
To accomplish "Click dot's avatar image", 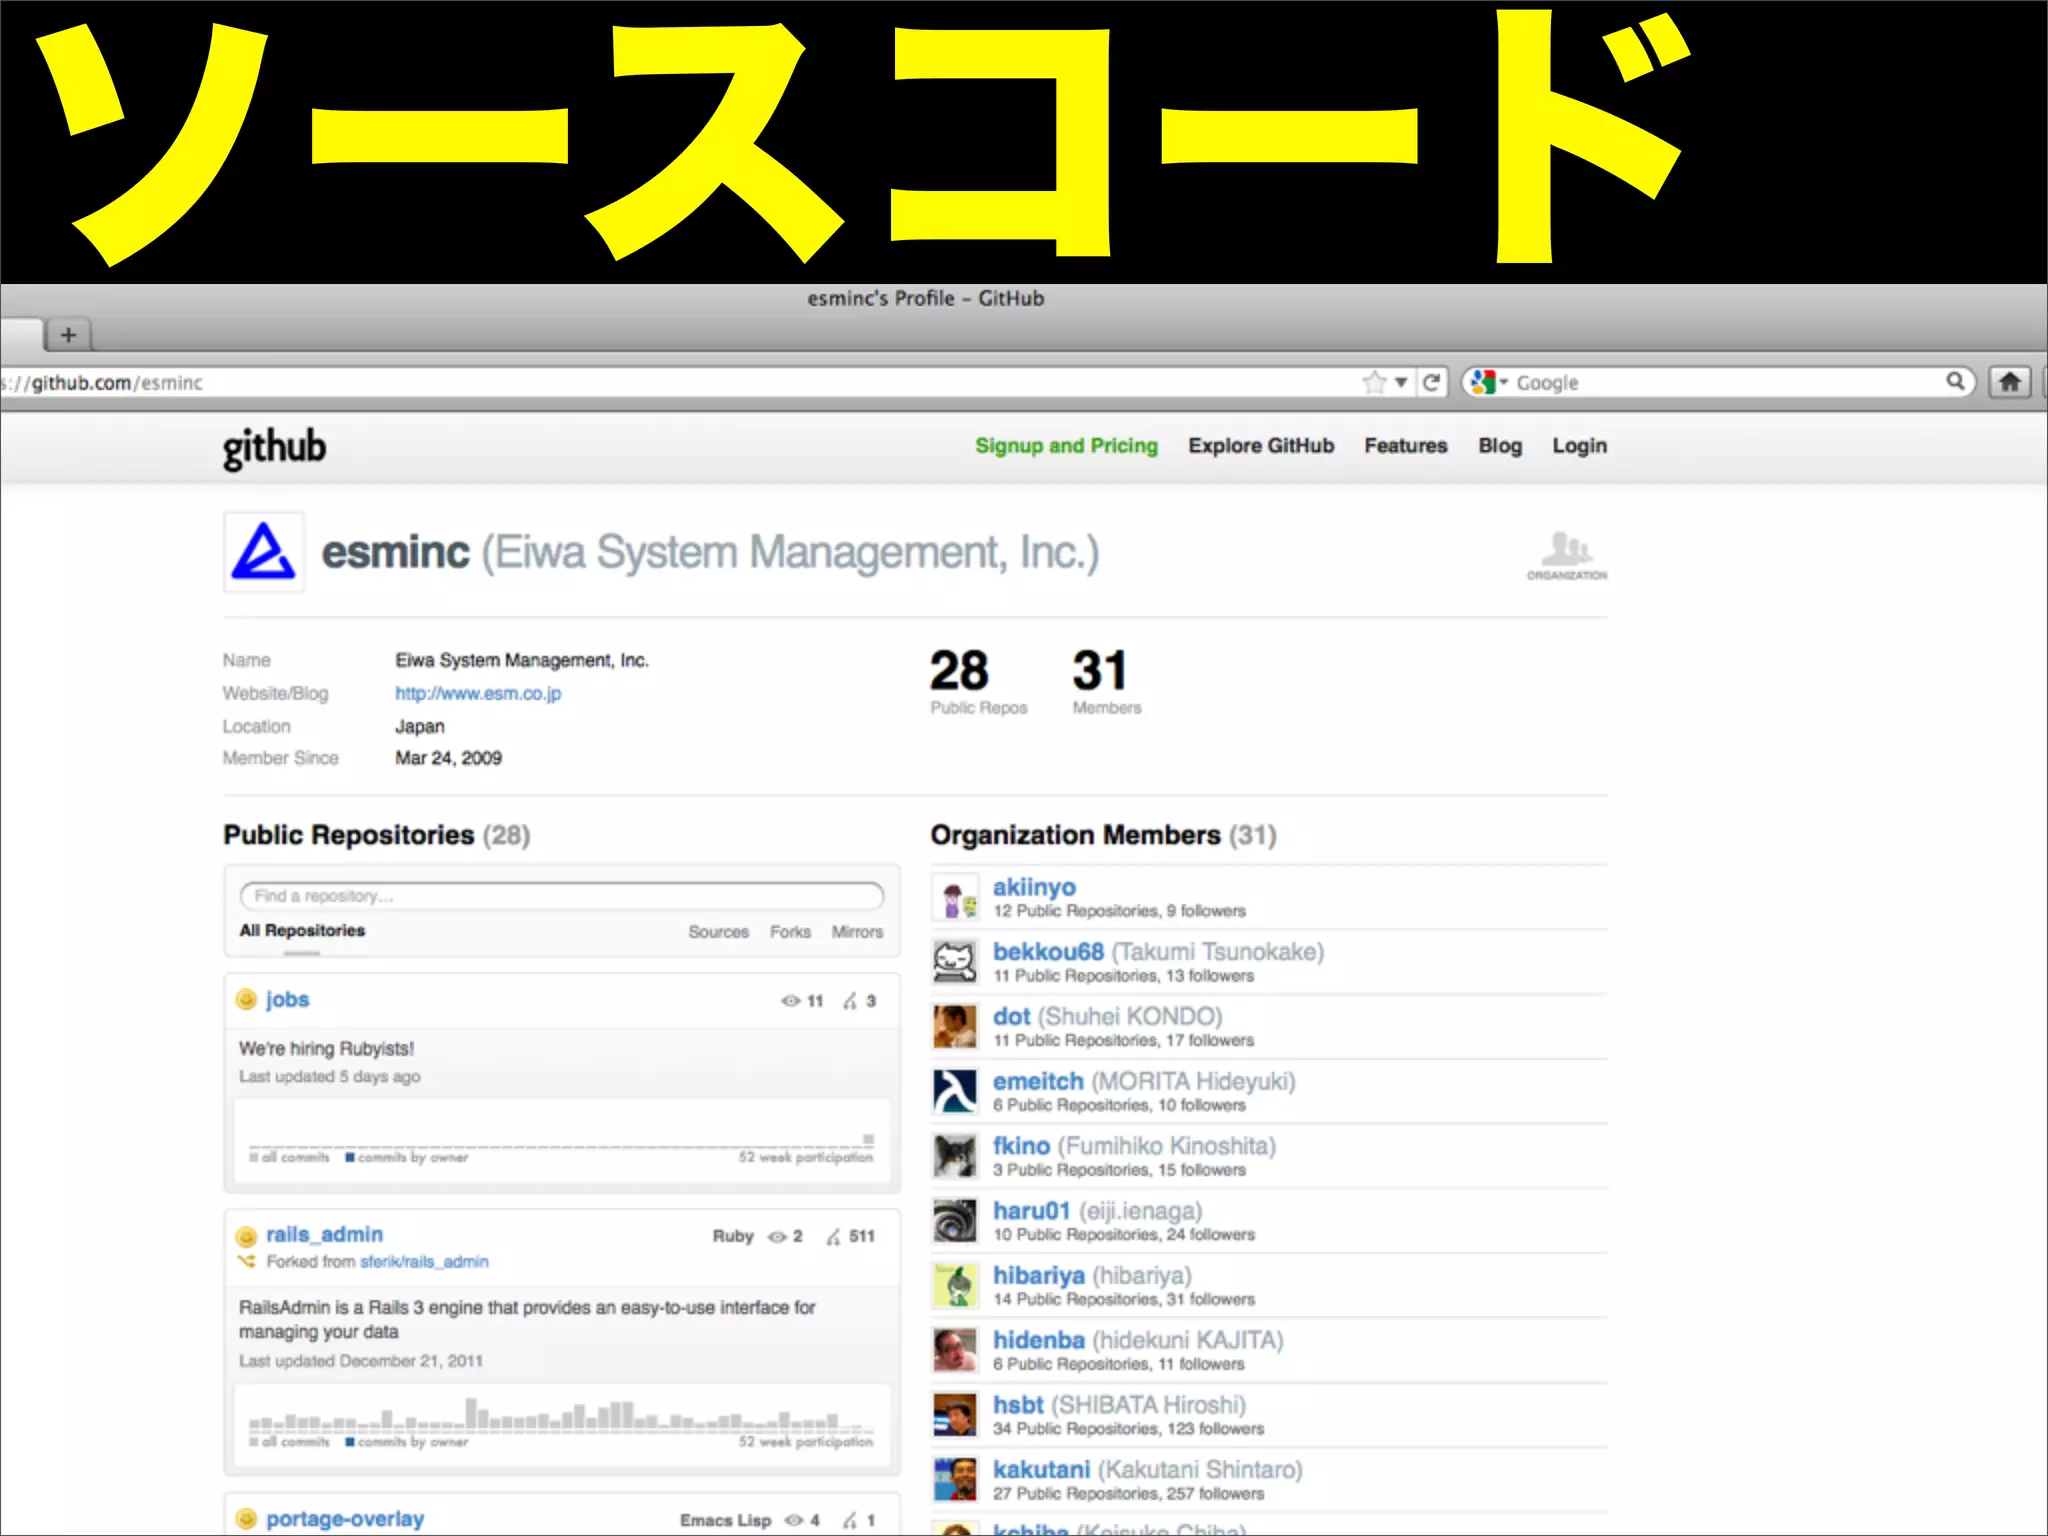I will coord(955,1027).
